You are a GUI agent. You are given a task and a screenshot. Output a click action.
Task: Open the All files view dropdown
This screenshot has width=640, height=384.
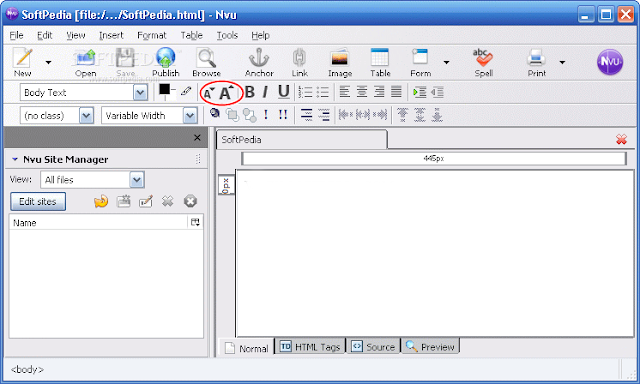coord(137,180)
